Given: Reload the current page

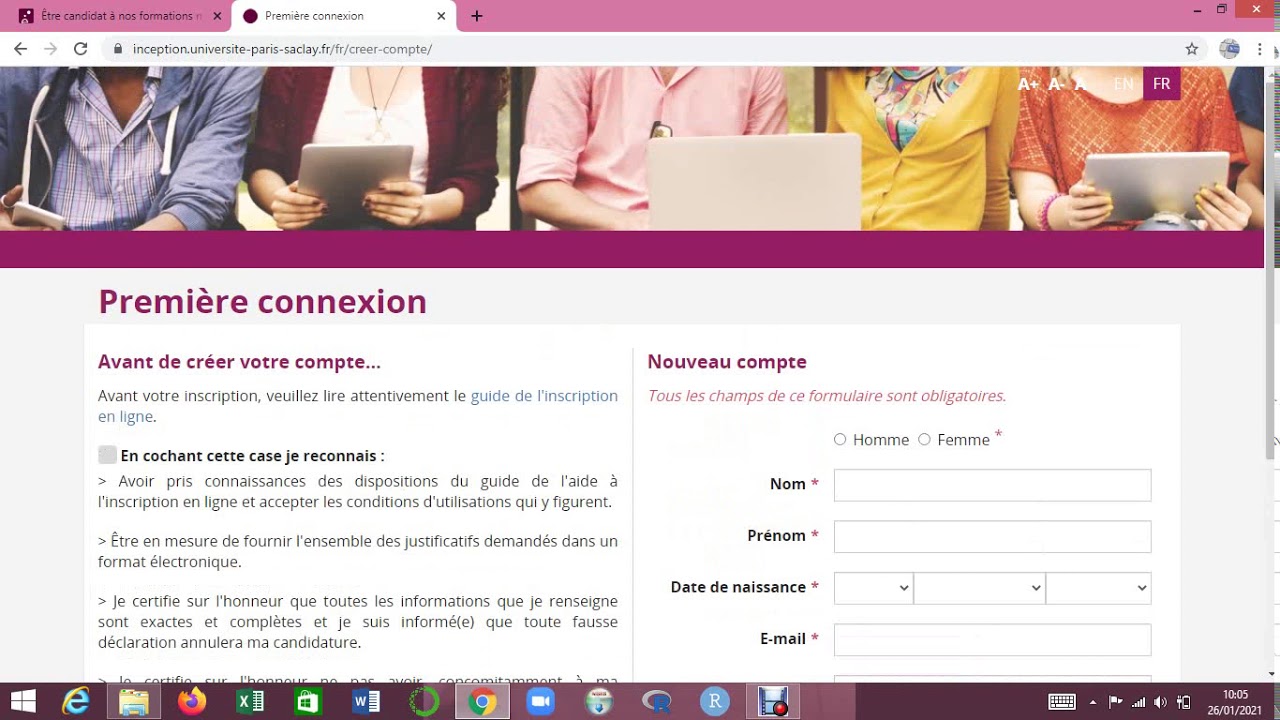Looking at the screenshot, I should (81, 48).
